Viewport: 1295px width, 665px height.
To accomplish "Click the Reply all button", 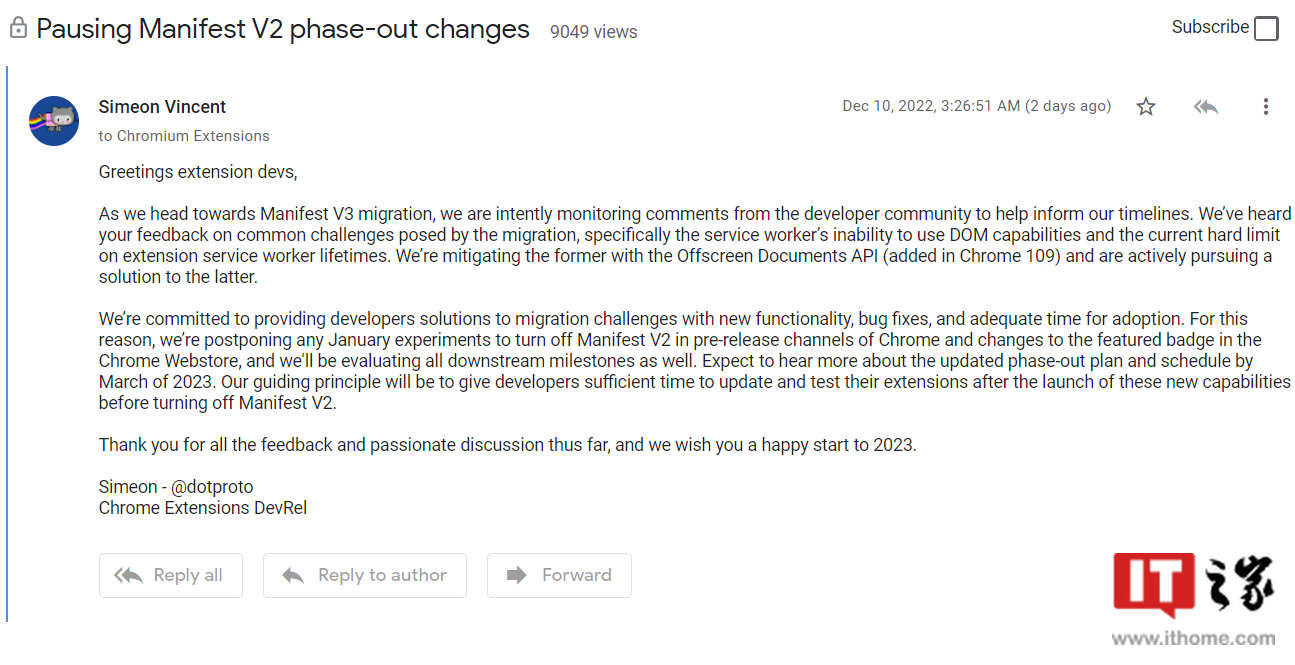I will click(x=171, y=575).
